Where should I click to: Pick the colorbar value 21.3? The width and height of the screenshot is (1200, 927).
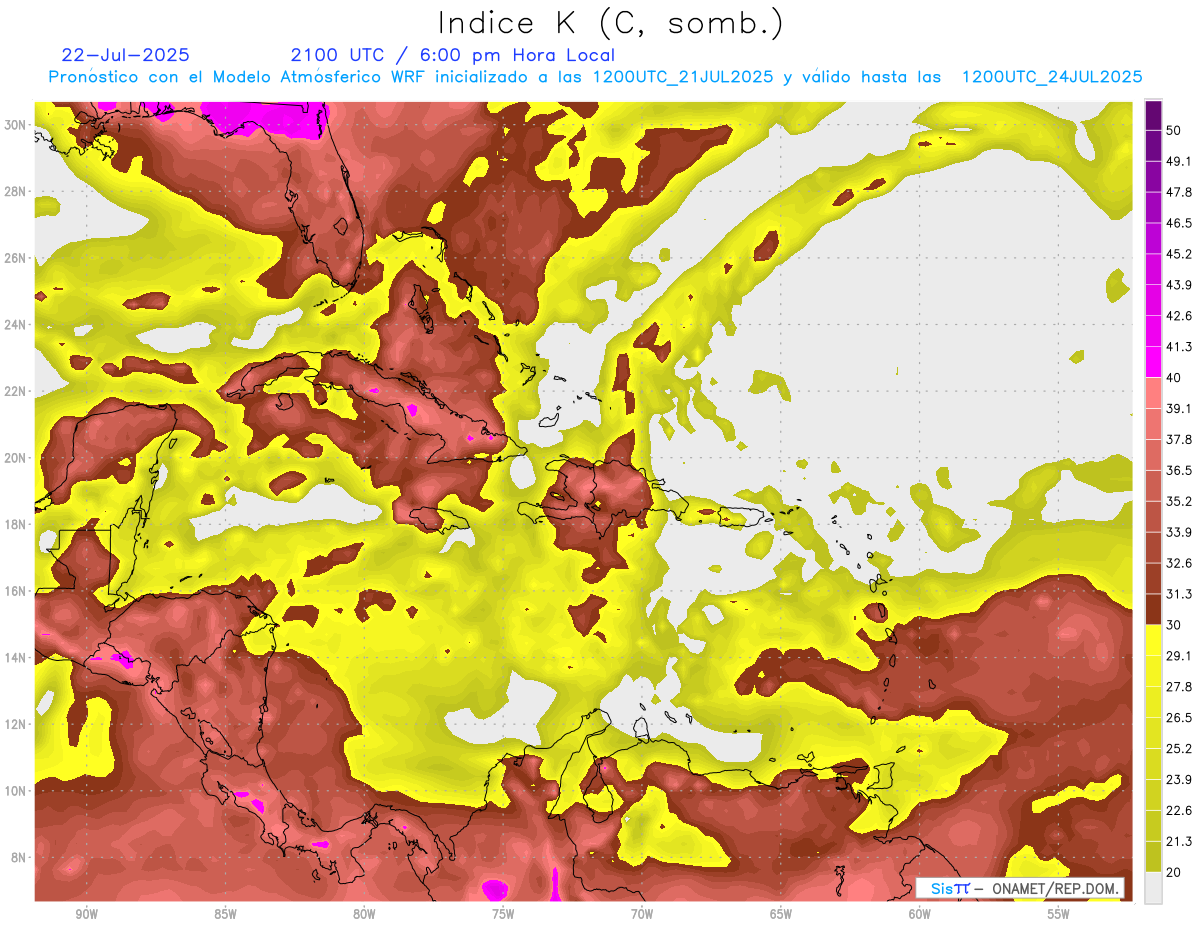coord(1179,841)
